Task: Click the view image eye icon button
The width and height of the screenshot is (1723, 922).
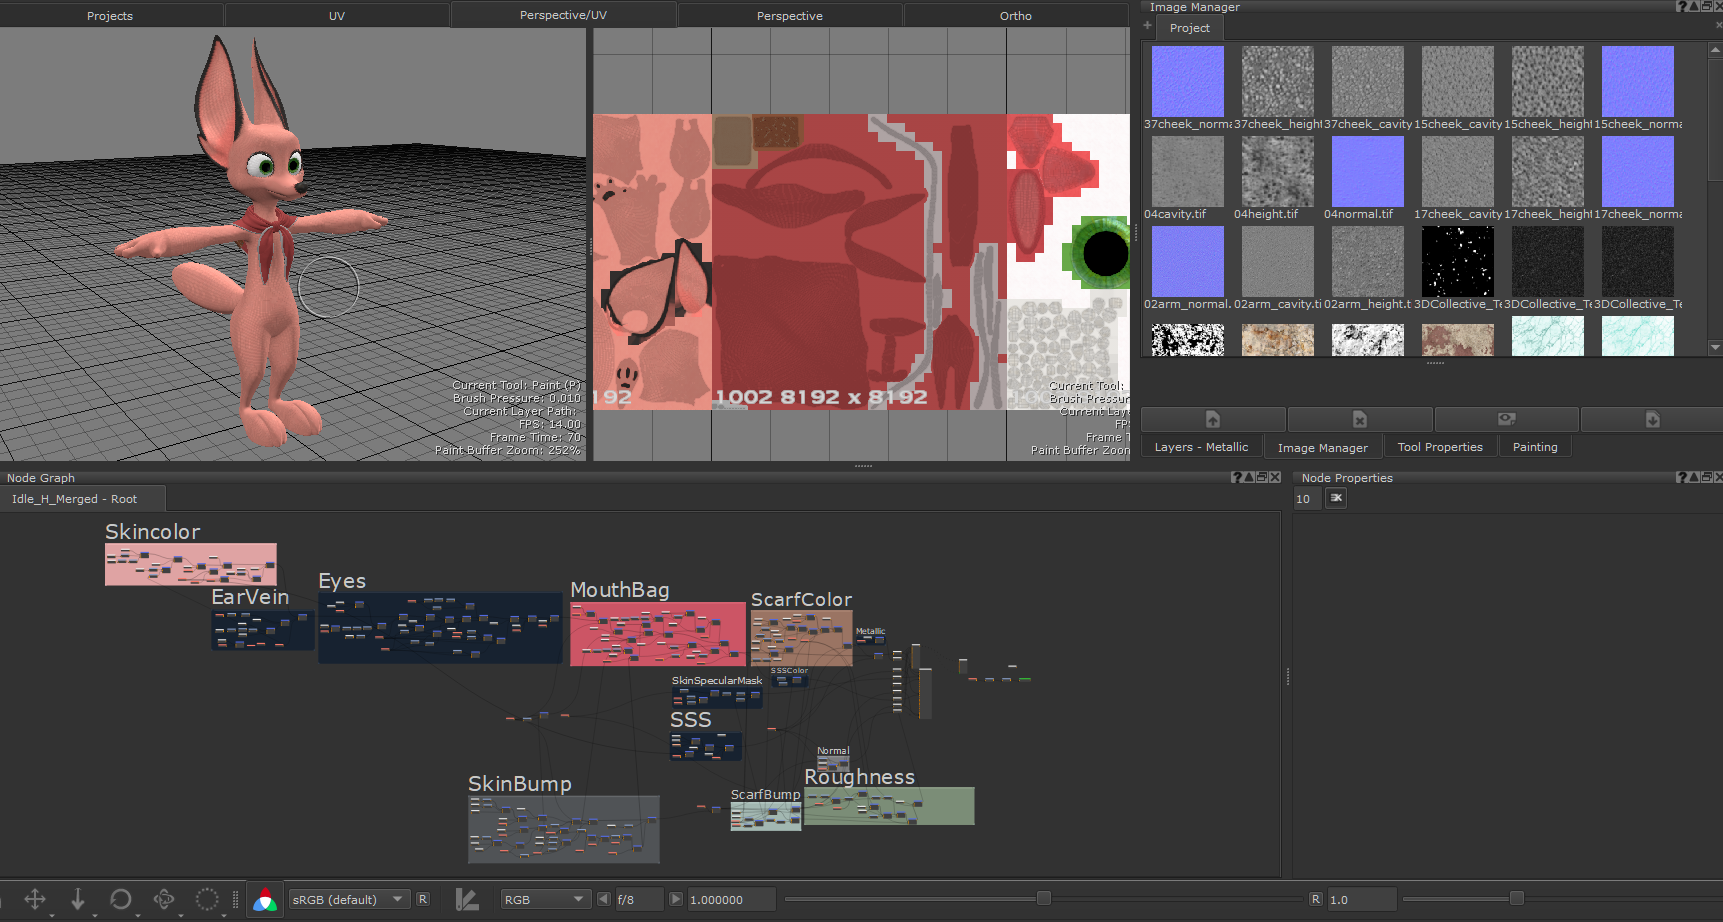Action: pos(1506,419)
